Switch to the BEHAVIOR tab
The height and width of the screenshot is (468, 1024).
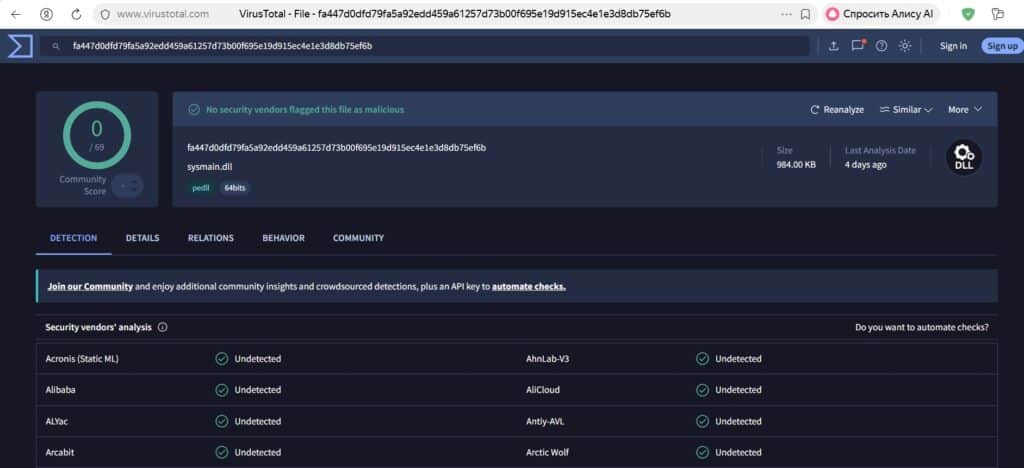click(x=283, y=238)
